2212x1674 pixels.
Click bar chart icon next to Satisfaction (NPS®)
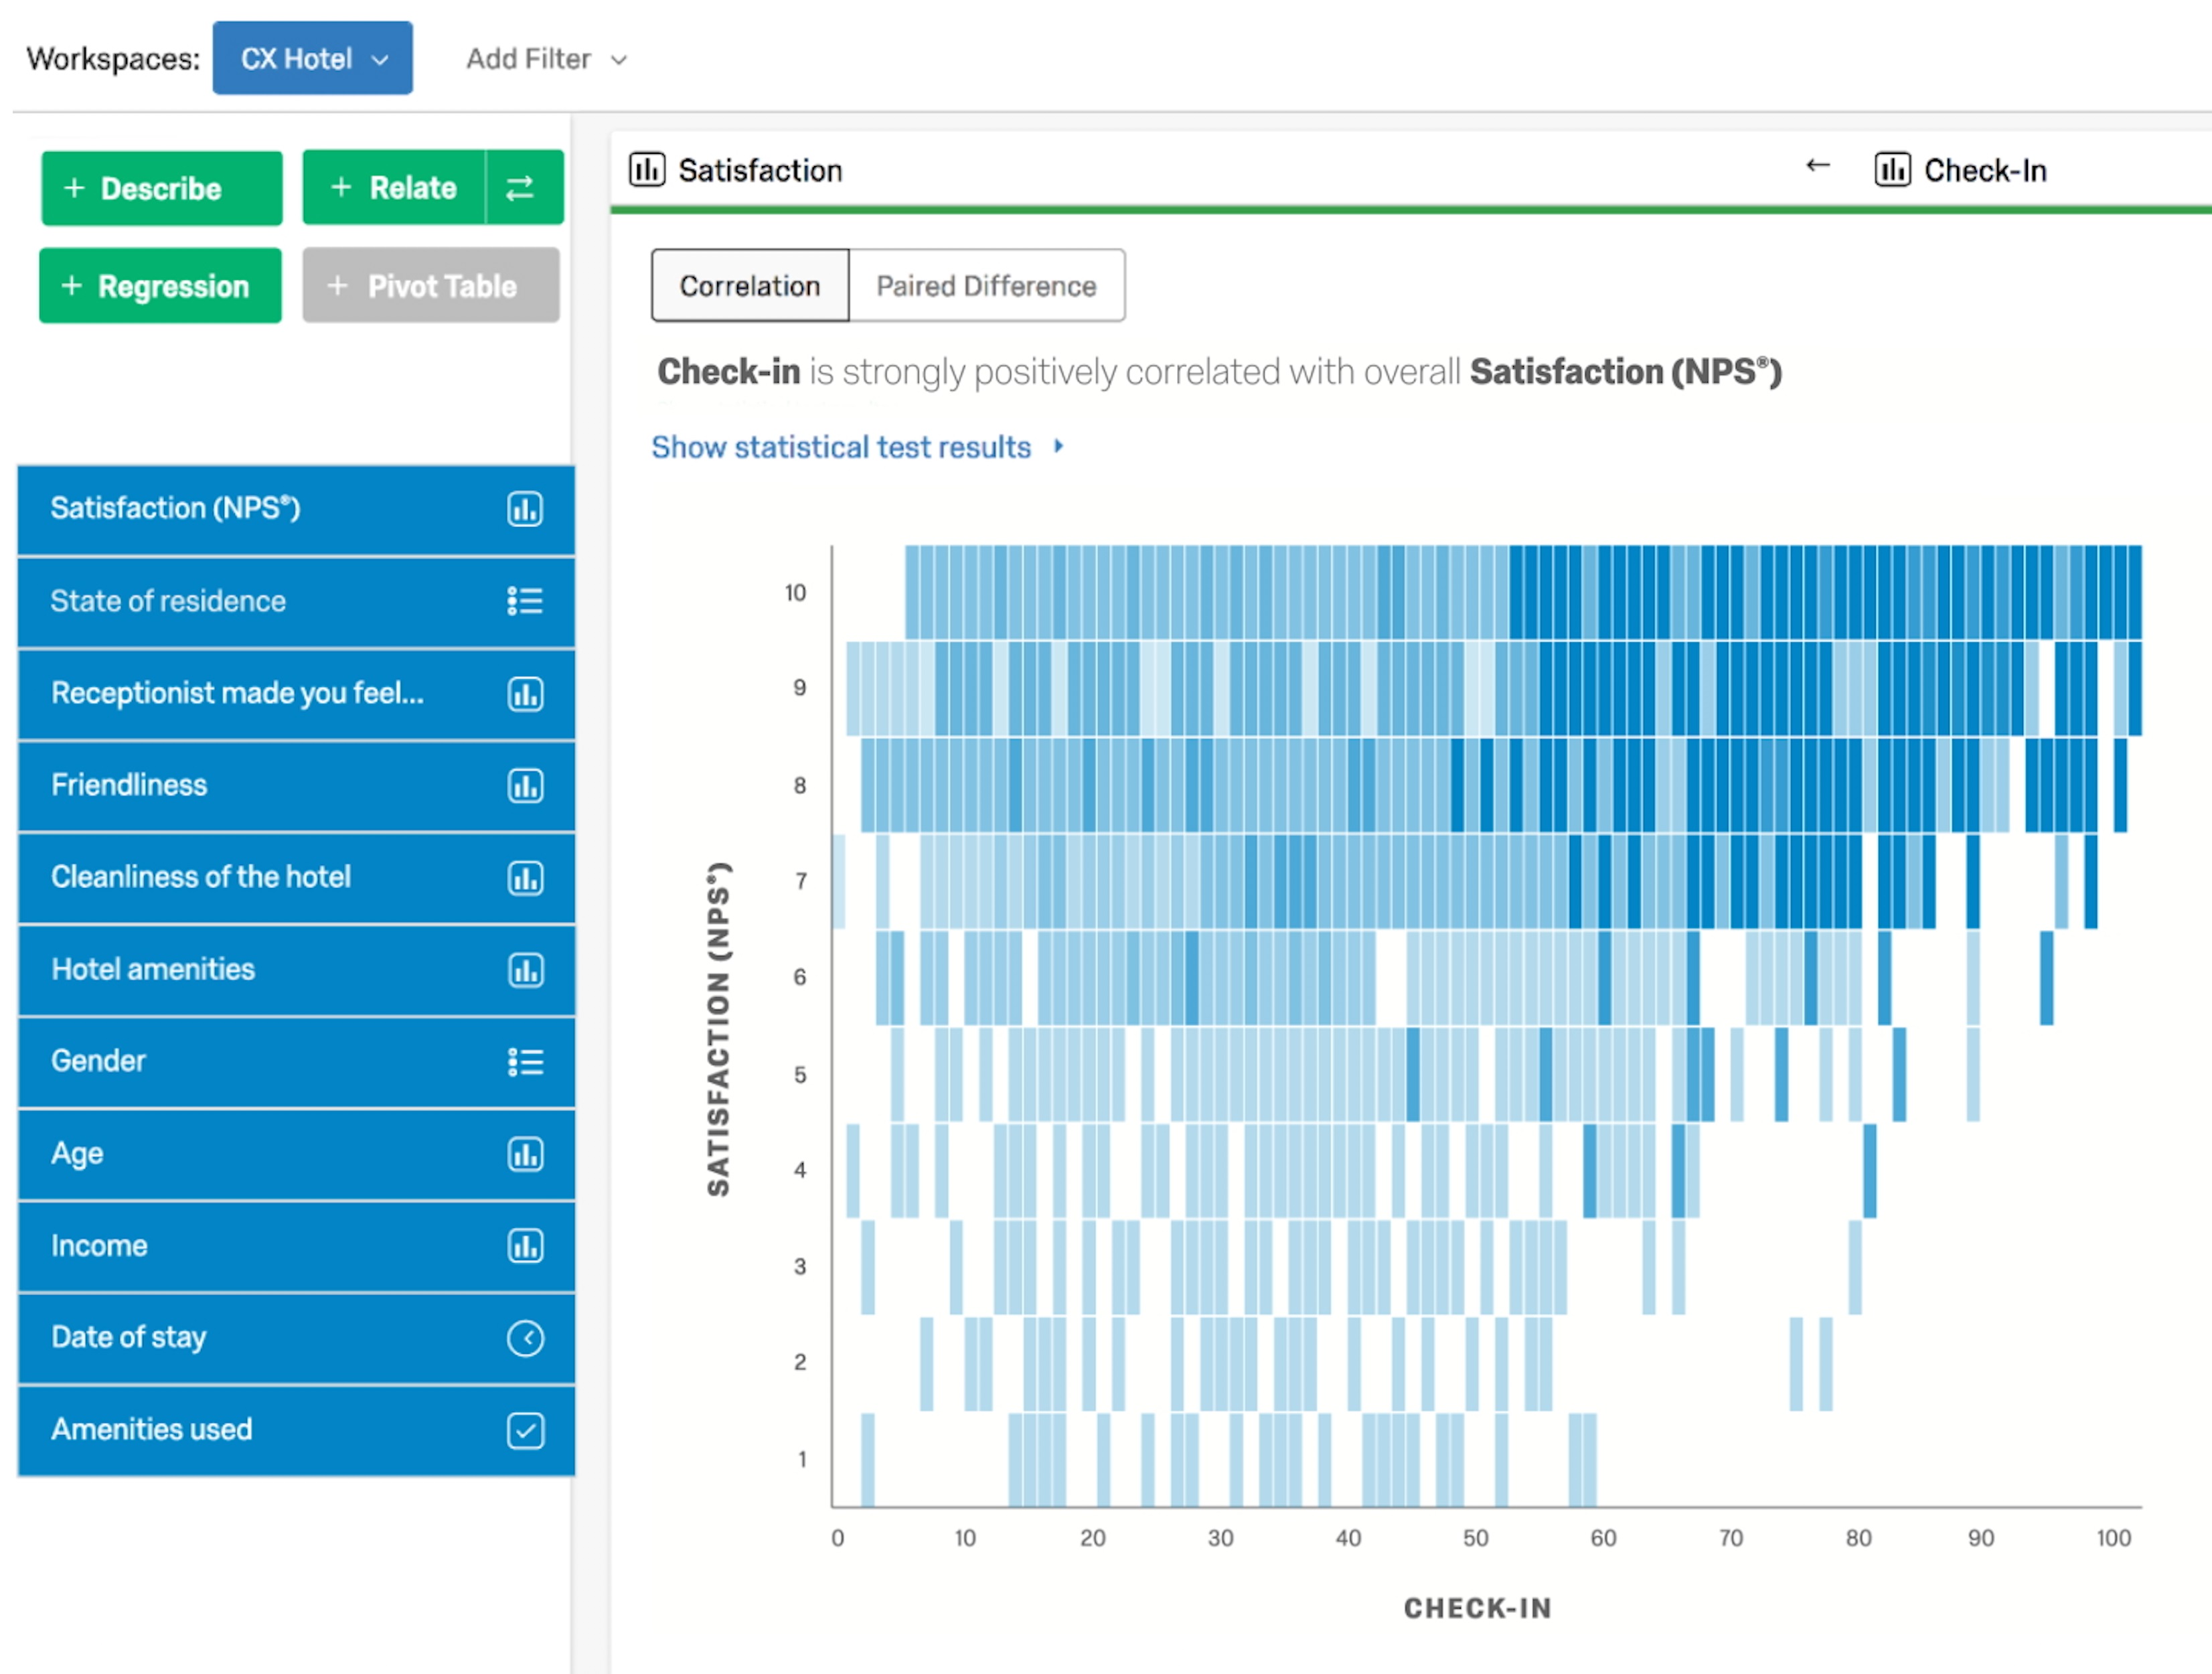click(524, 509)
